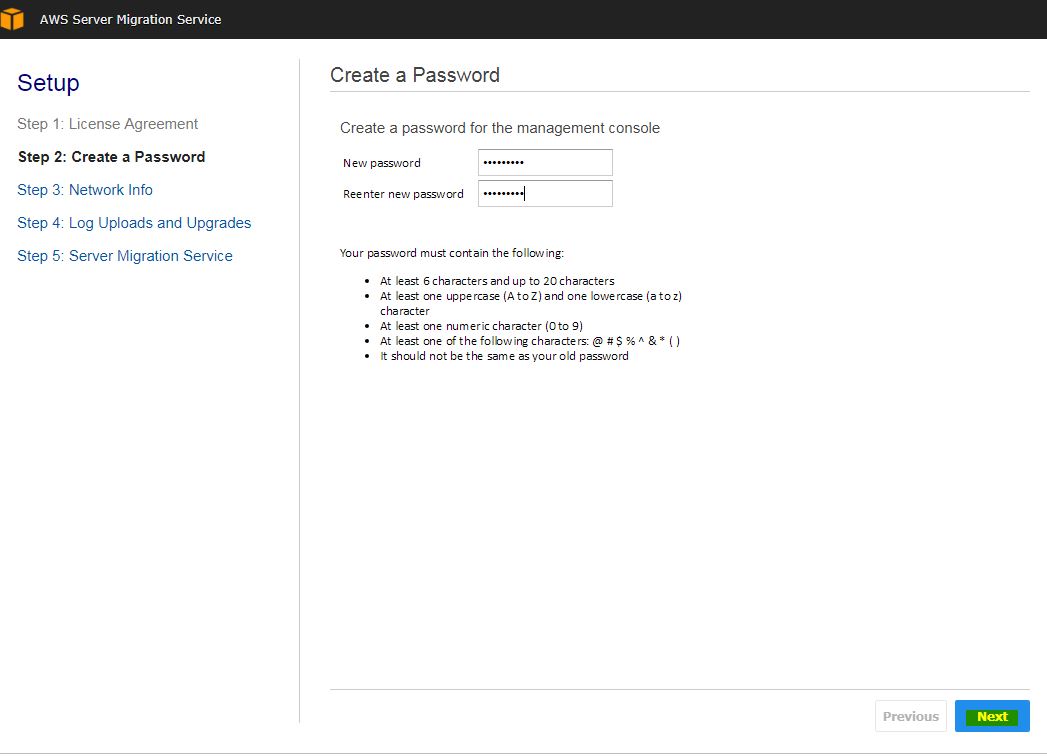Click the numeric character requirement bullet
Image resolution: width=1047 pixels, height=756 pixels.
point(481,326)
